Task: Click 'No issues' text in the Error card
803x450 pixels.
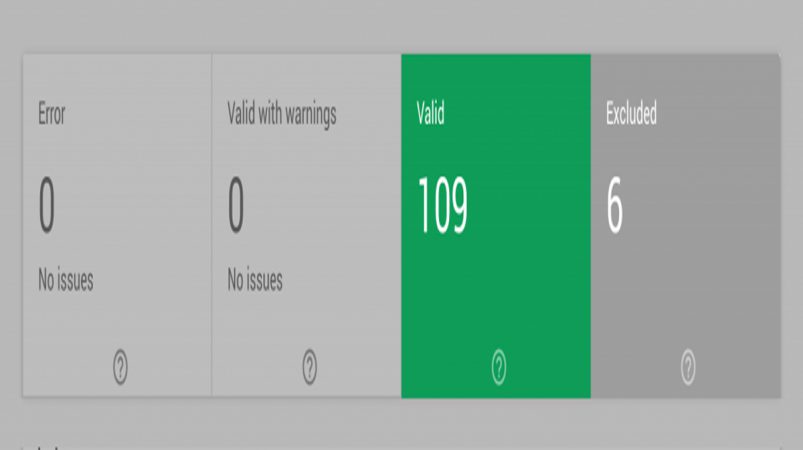Action: (x=66, y=280)
